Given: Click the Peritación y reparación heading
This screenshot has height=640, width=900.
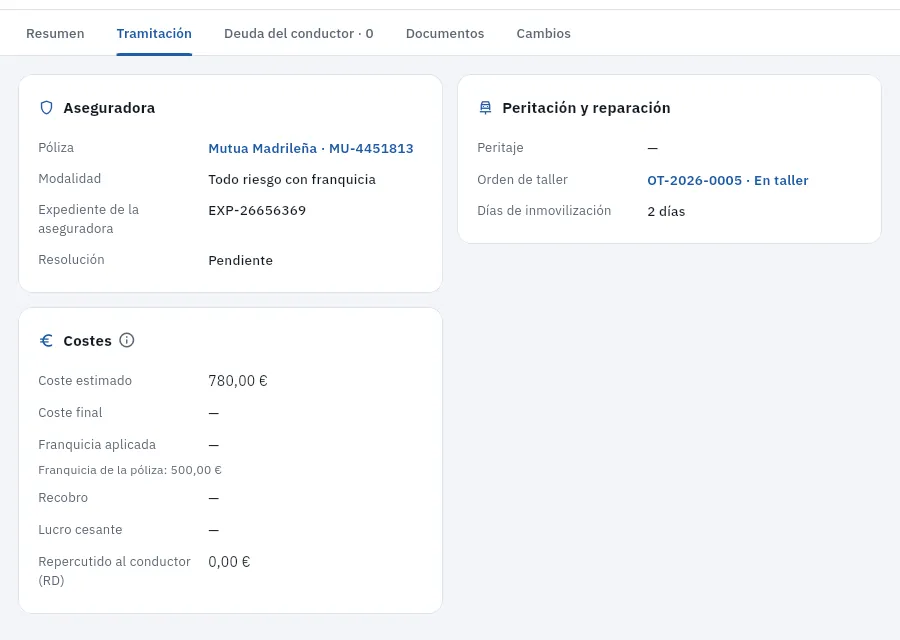Looking at the screenshot, I should point(586,108).
